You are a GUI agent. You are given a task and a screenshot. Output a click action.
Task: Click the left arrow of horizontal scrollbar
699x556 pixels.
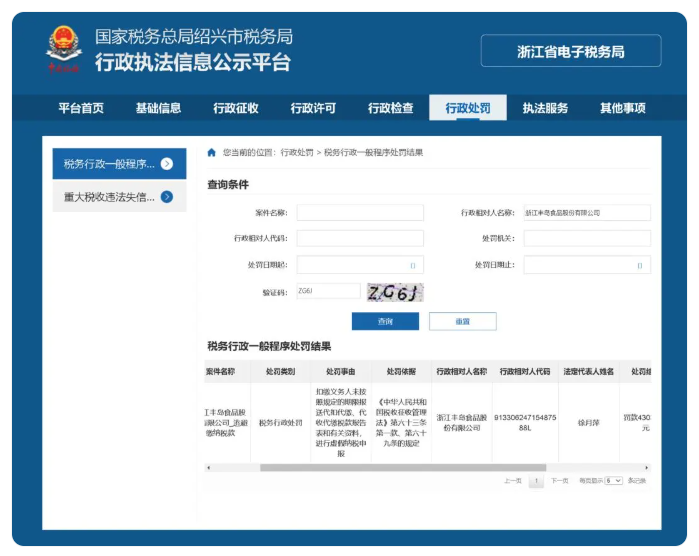(208, 467)
